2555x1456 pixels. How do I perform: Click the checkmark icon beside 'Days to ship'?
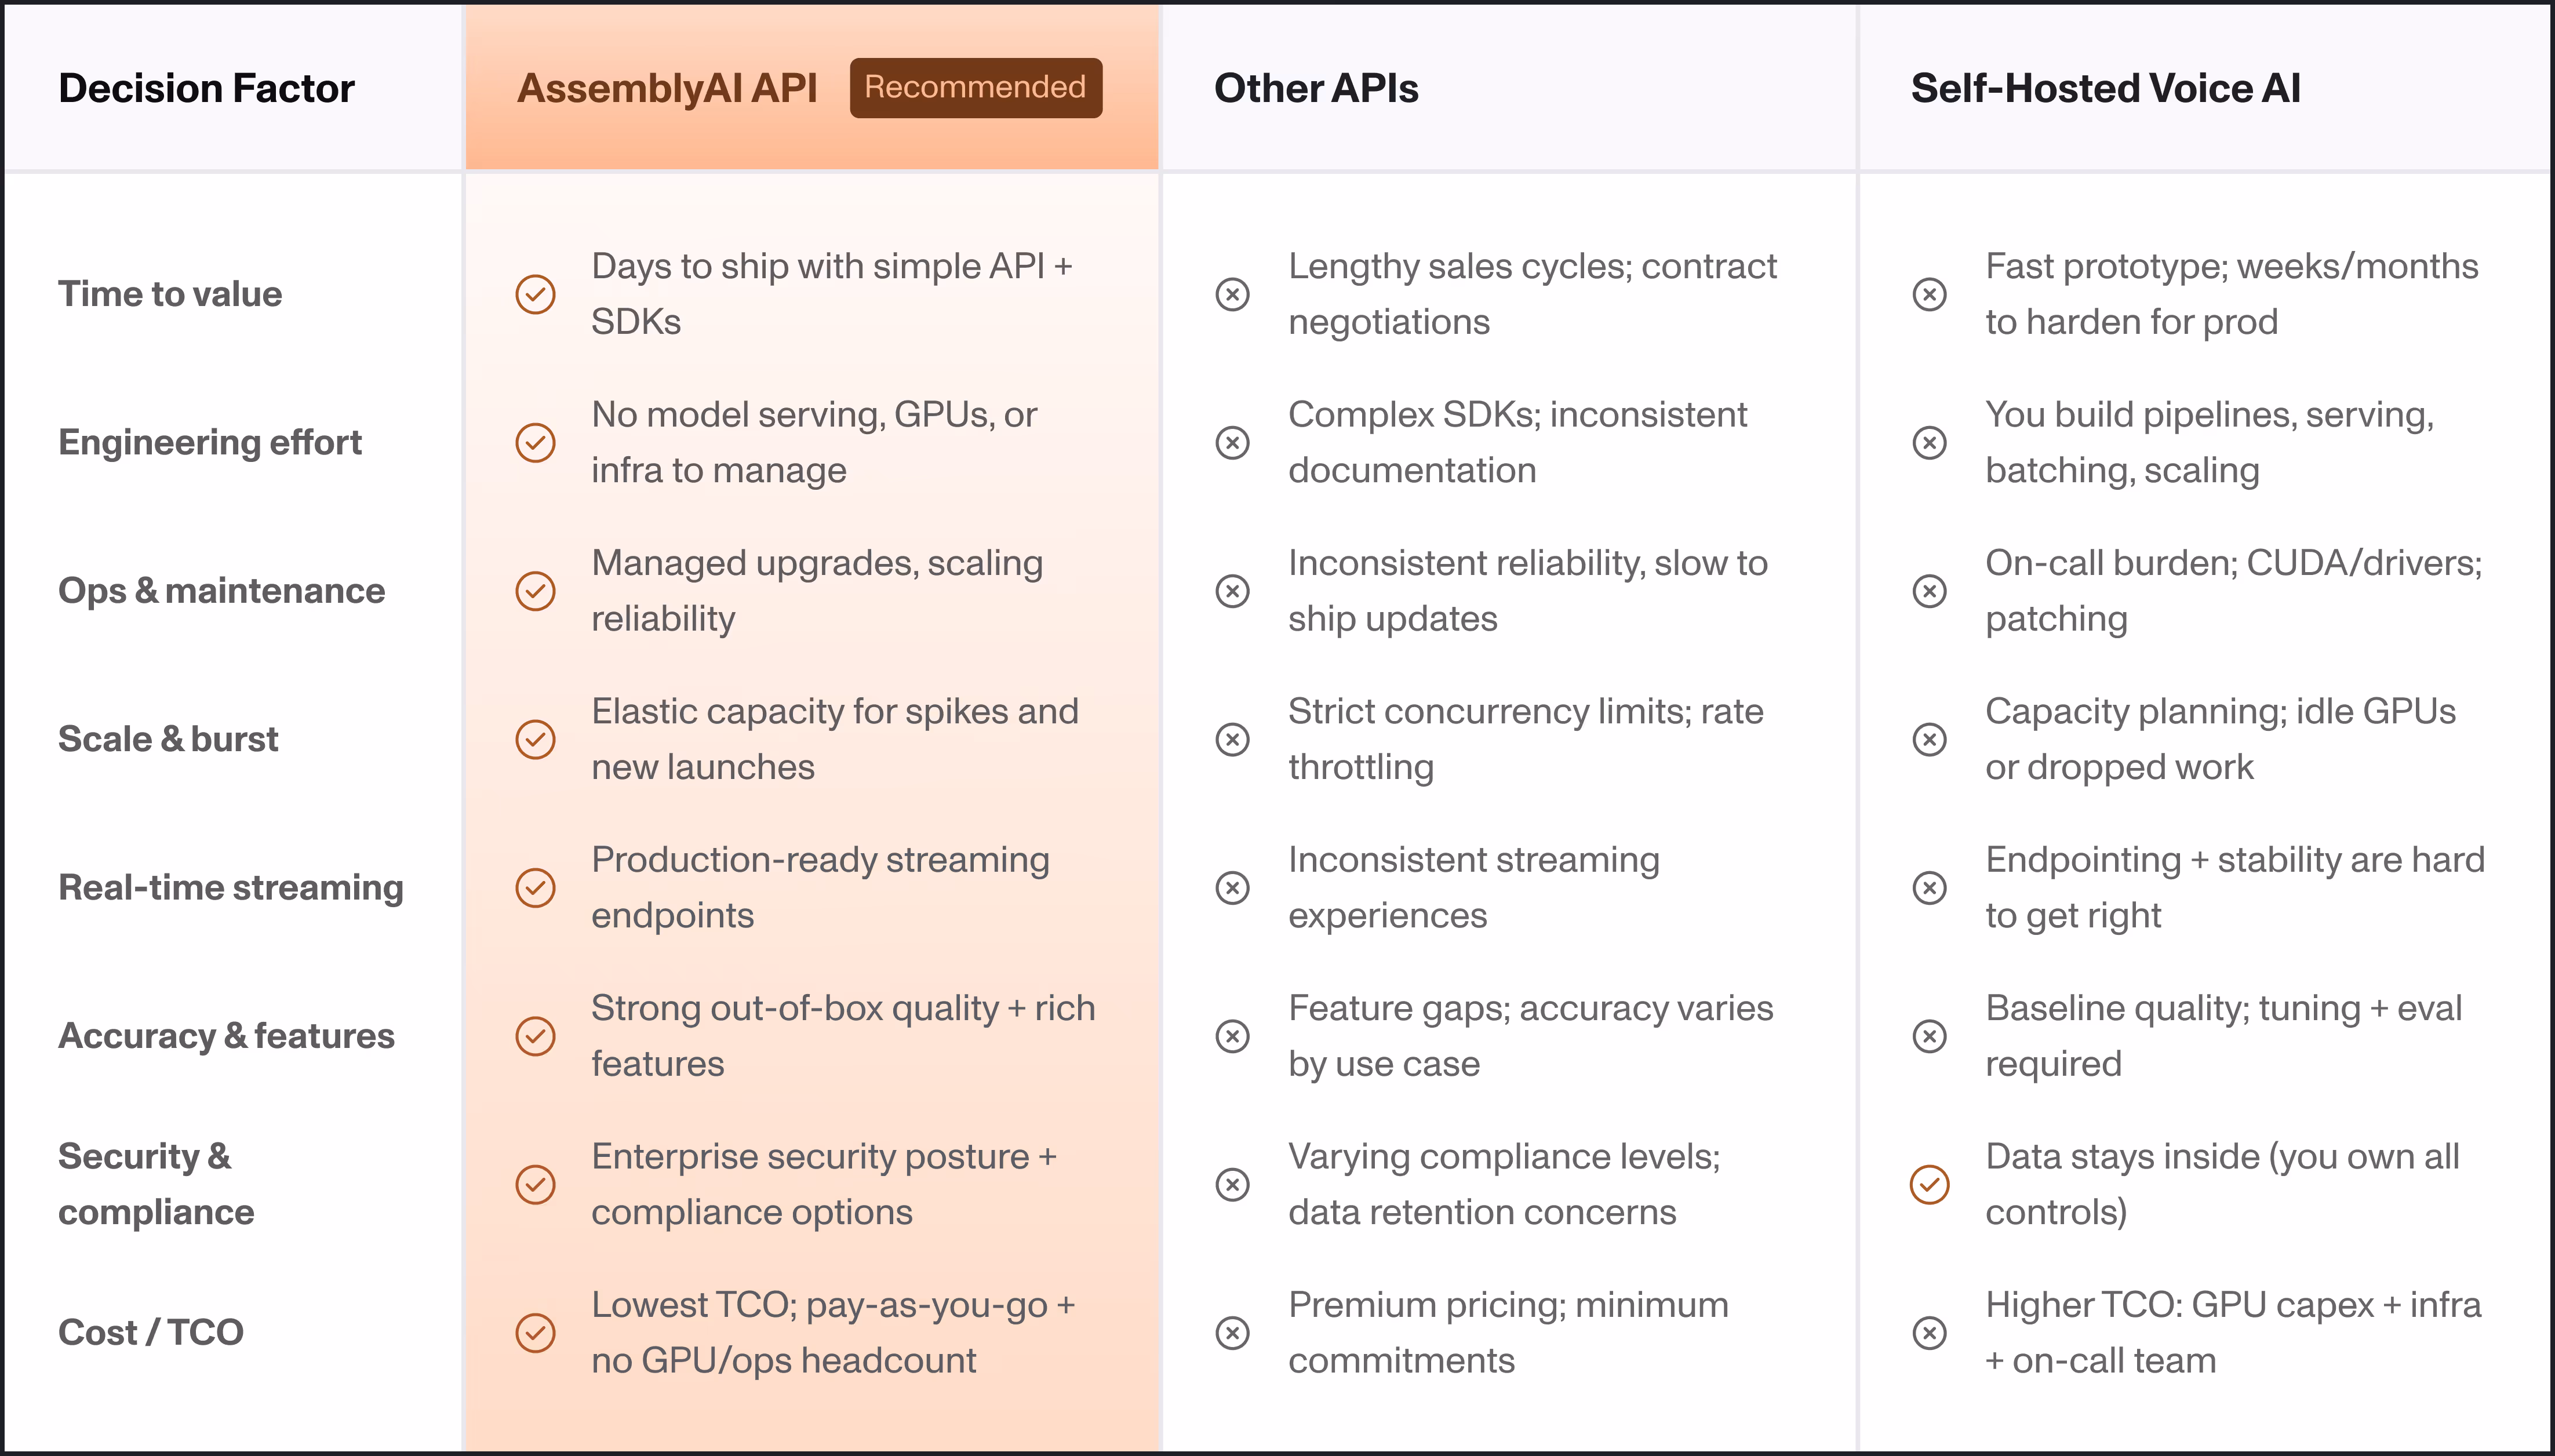click(535, 294)
